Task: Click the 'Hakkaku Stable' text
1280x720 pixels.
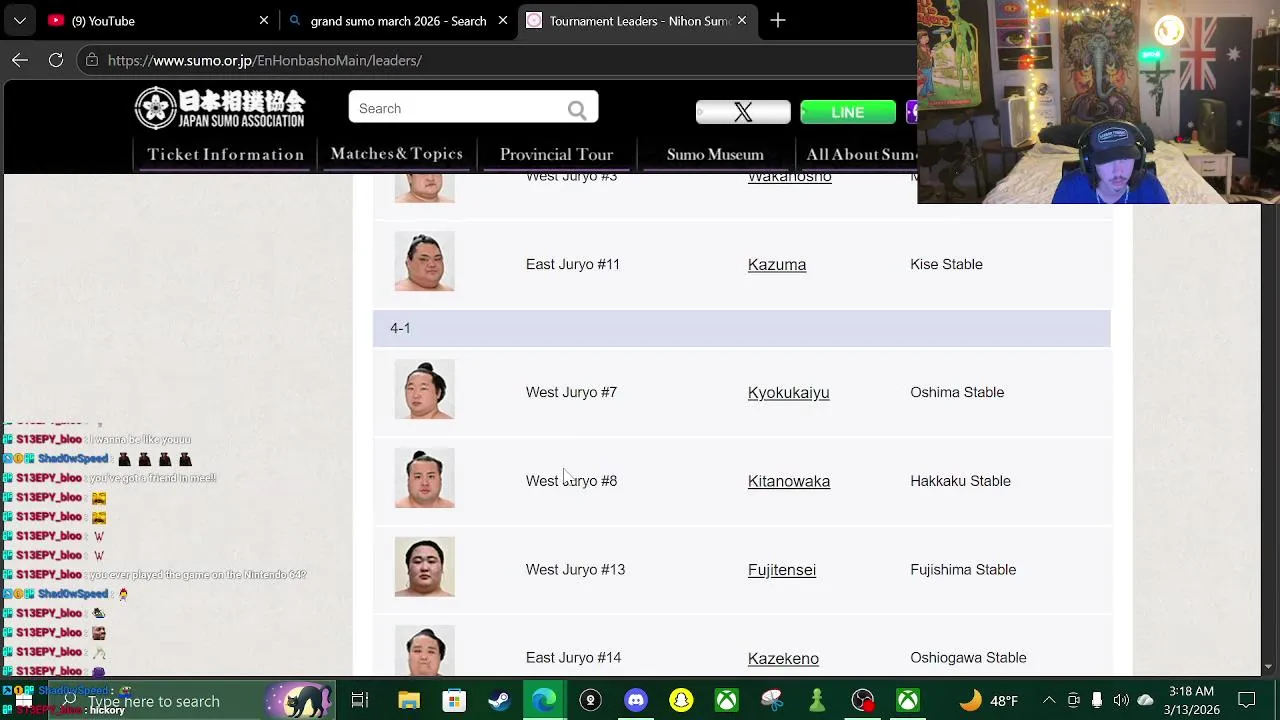Action: [x=960, y=481]
